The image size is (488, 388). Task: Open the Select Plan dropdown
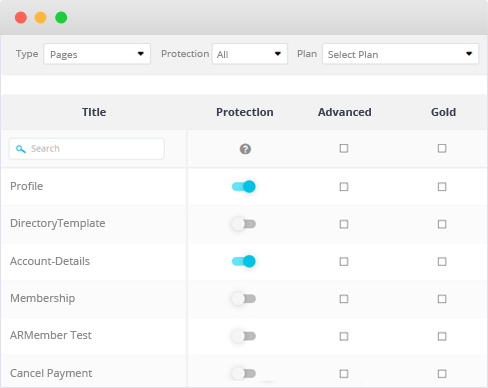click(400, 54)
